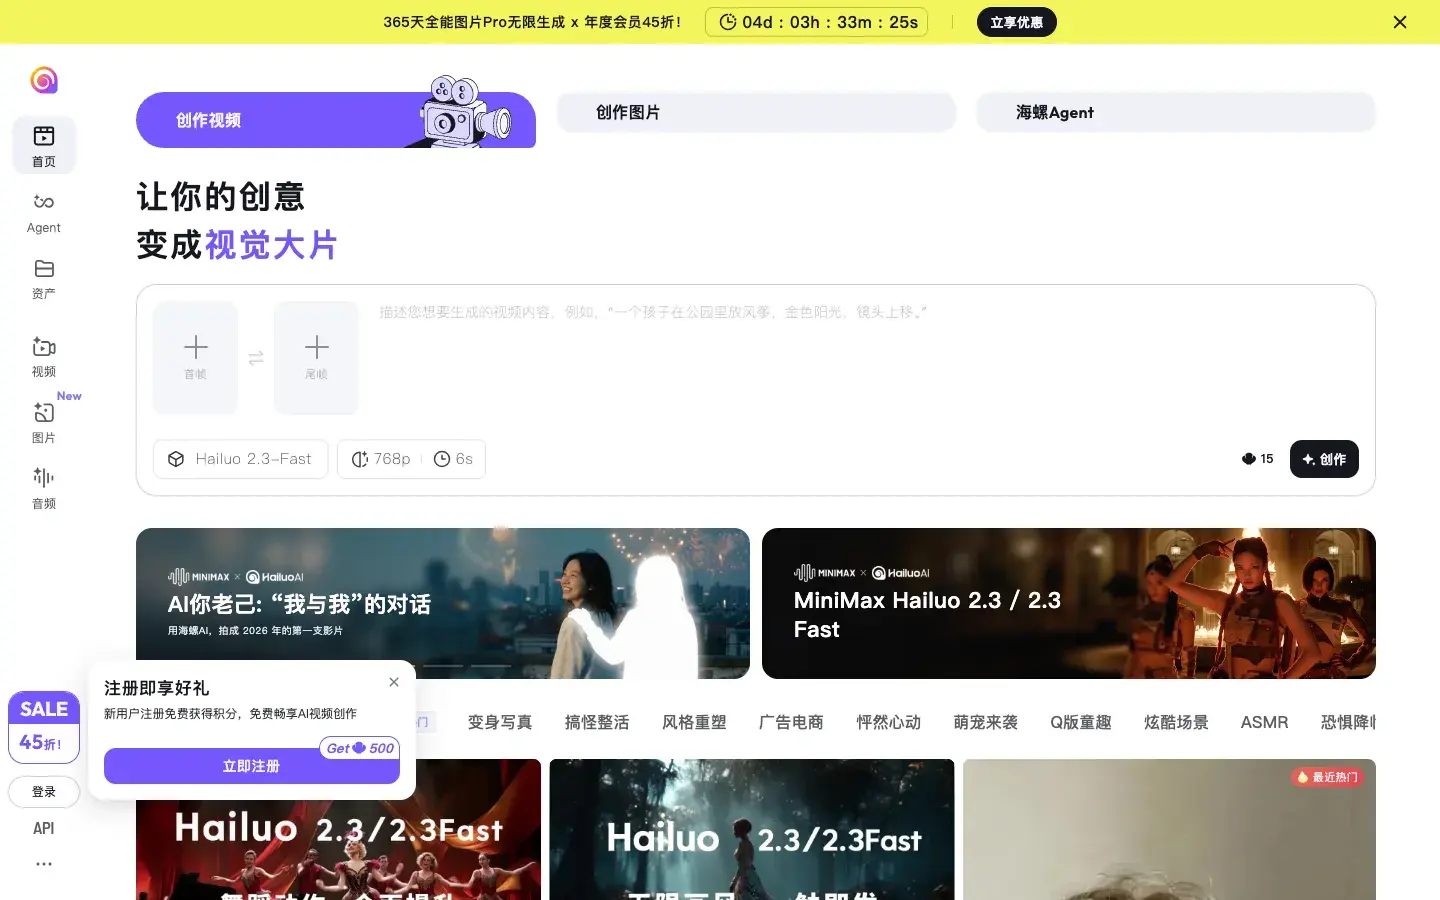This screenshot has height=900, width=1440.
Task: Select the ASMR category filter
Action: pyautogui.click(x=1264, y=722)
